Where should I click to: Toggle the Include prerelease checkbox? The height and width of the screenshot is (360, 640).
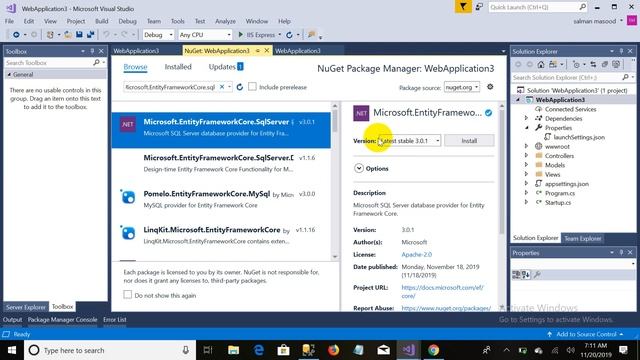tap(252, 87)
